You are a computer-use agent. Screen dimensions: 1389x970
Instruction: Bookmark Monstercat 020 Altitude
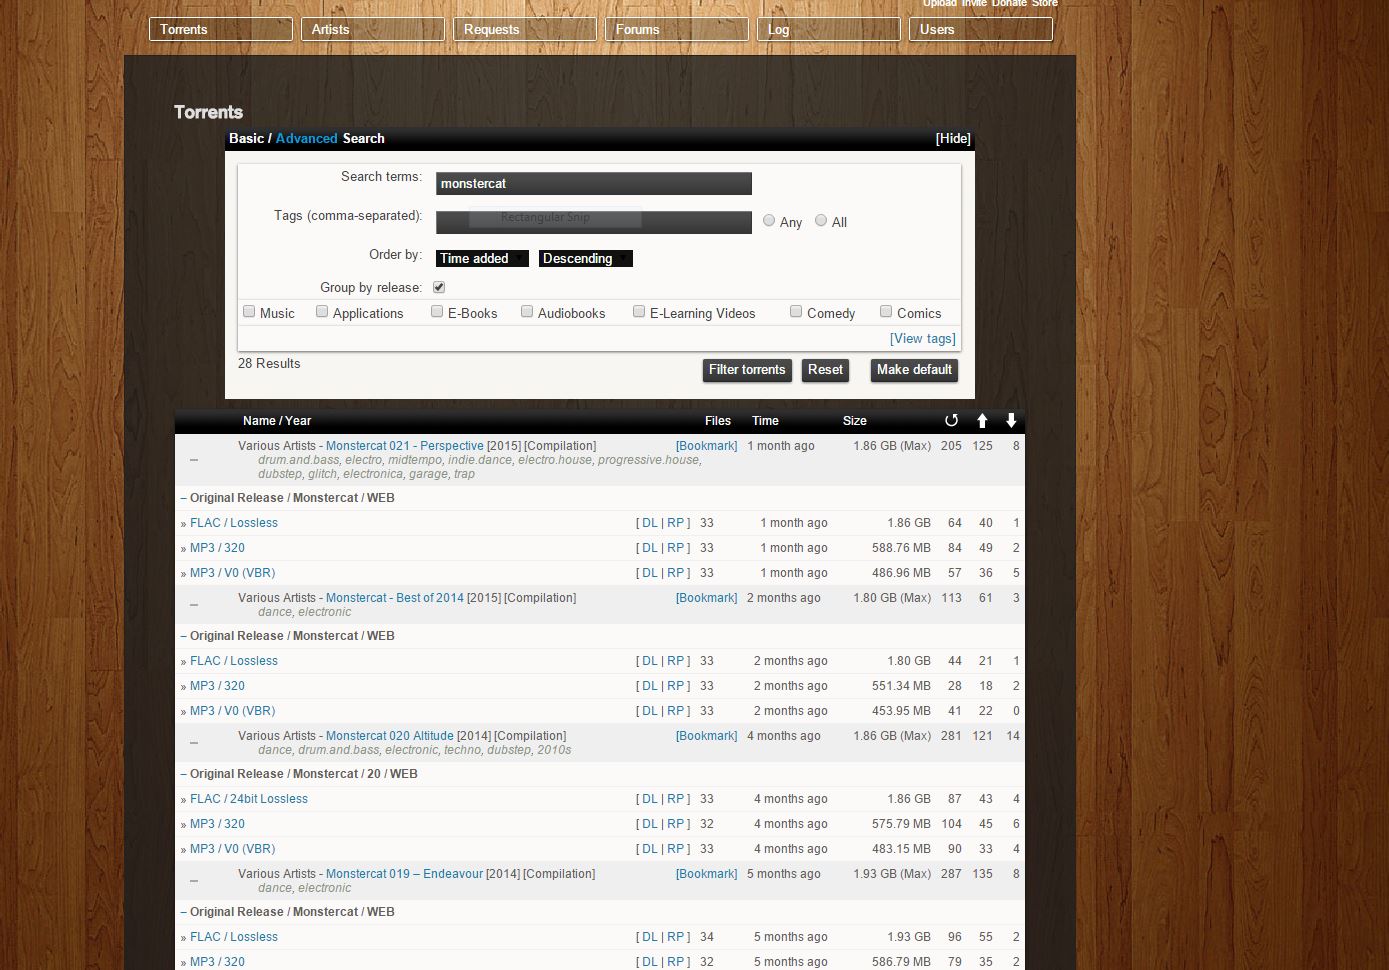(706, 736)
